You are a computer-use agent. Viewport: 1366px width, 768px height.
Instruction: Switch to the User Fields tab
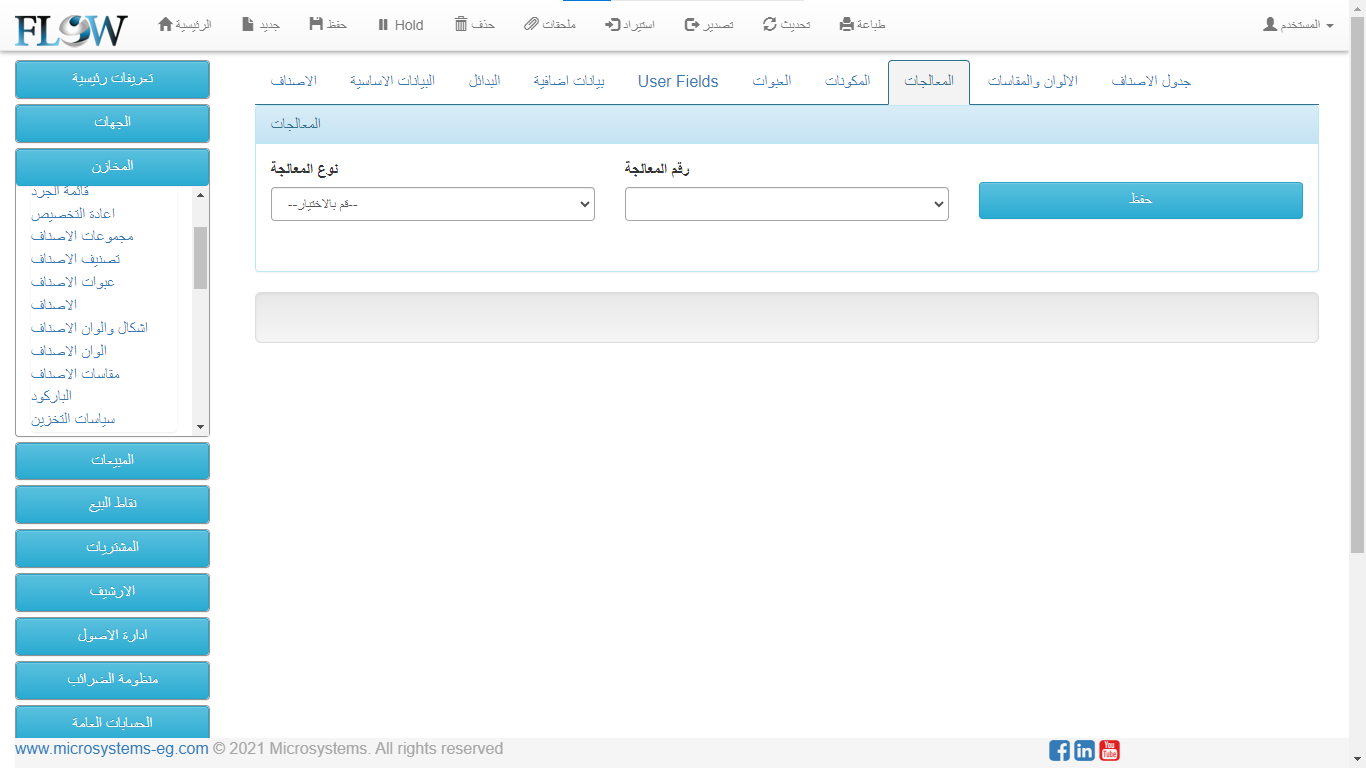coord(678,82)
